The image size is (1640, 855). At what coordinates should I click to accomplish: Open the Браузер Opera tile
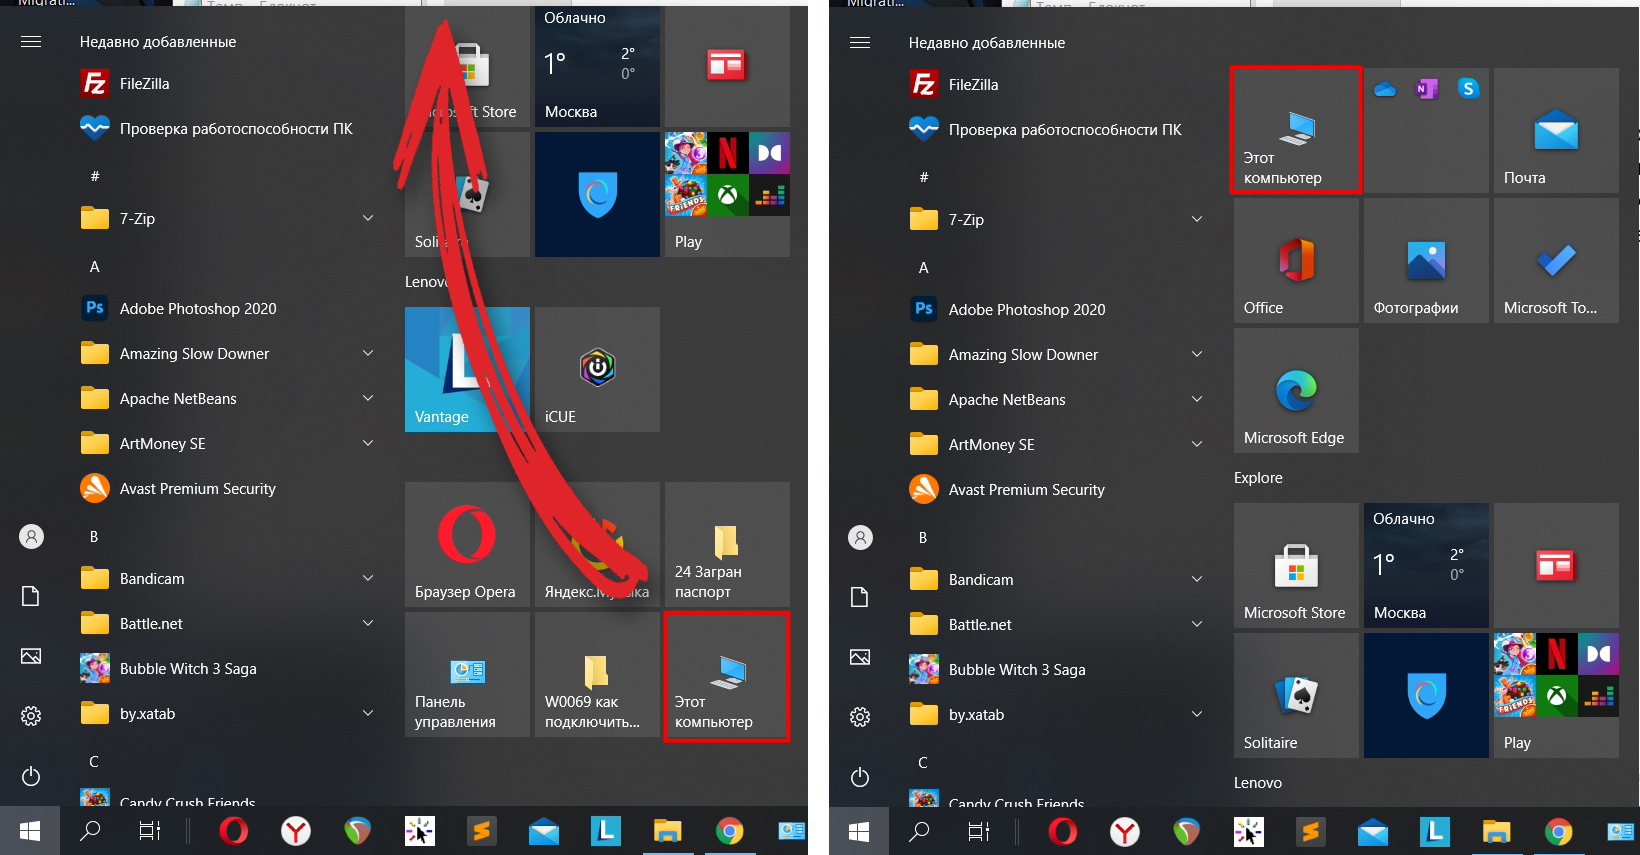coord(467,544)
